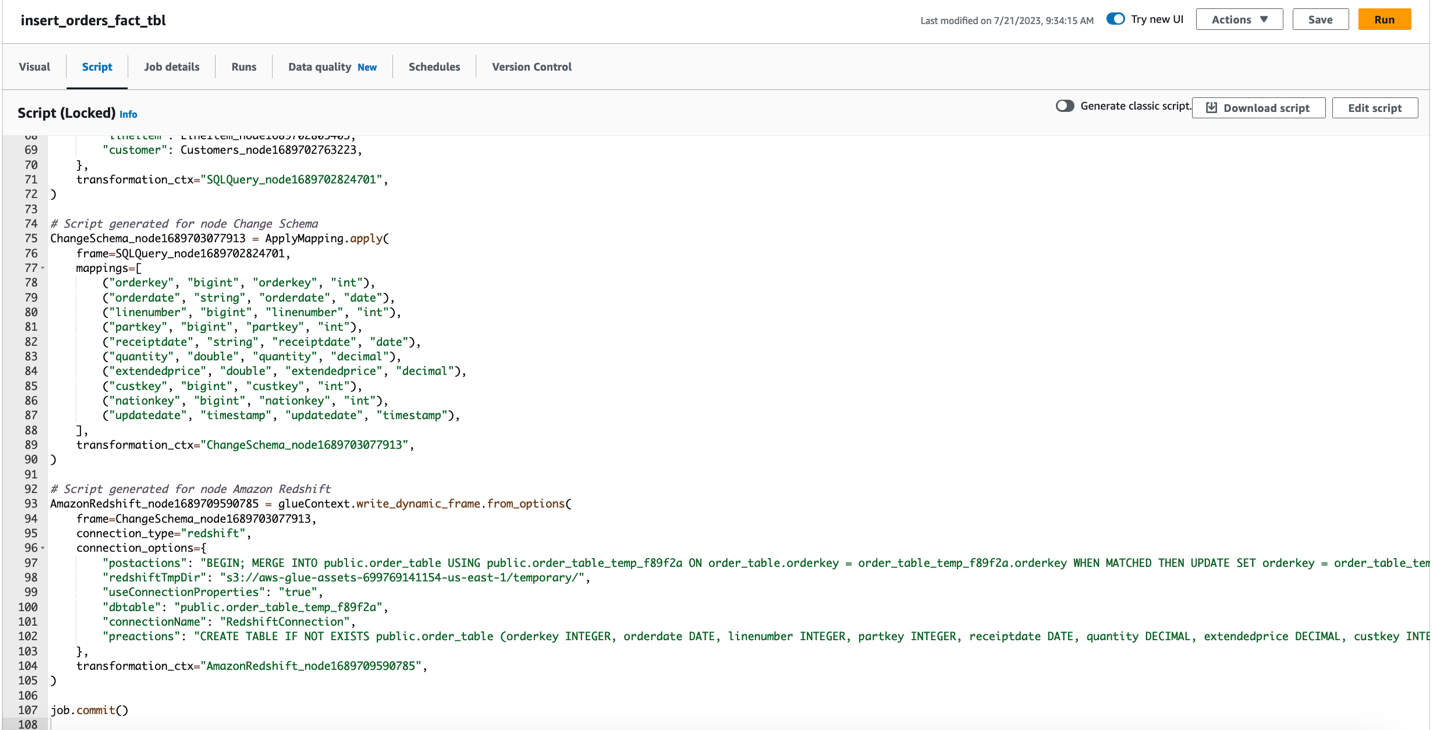
Task: Place cursor on the custkey mapping line
Action: [232, 386]
